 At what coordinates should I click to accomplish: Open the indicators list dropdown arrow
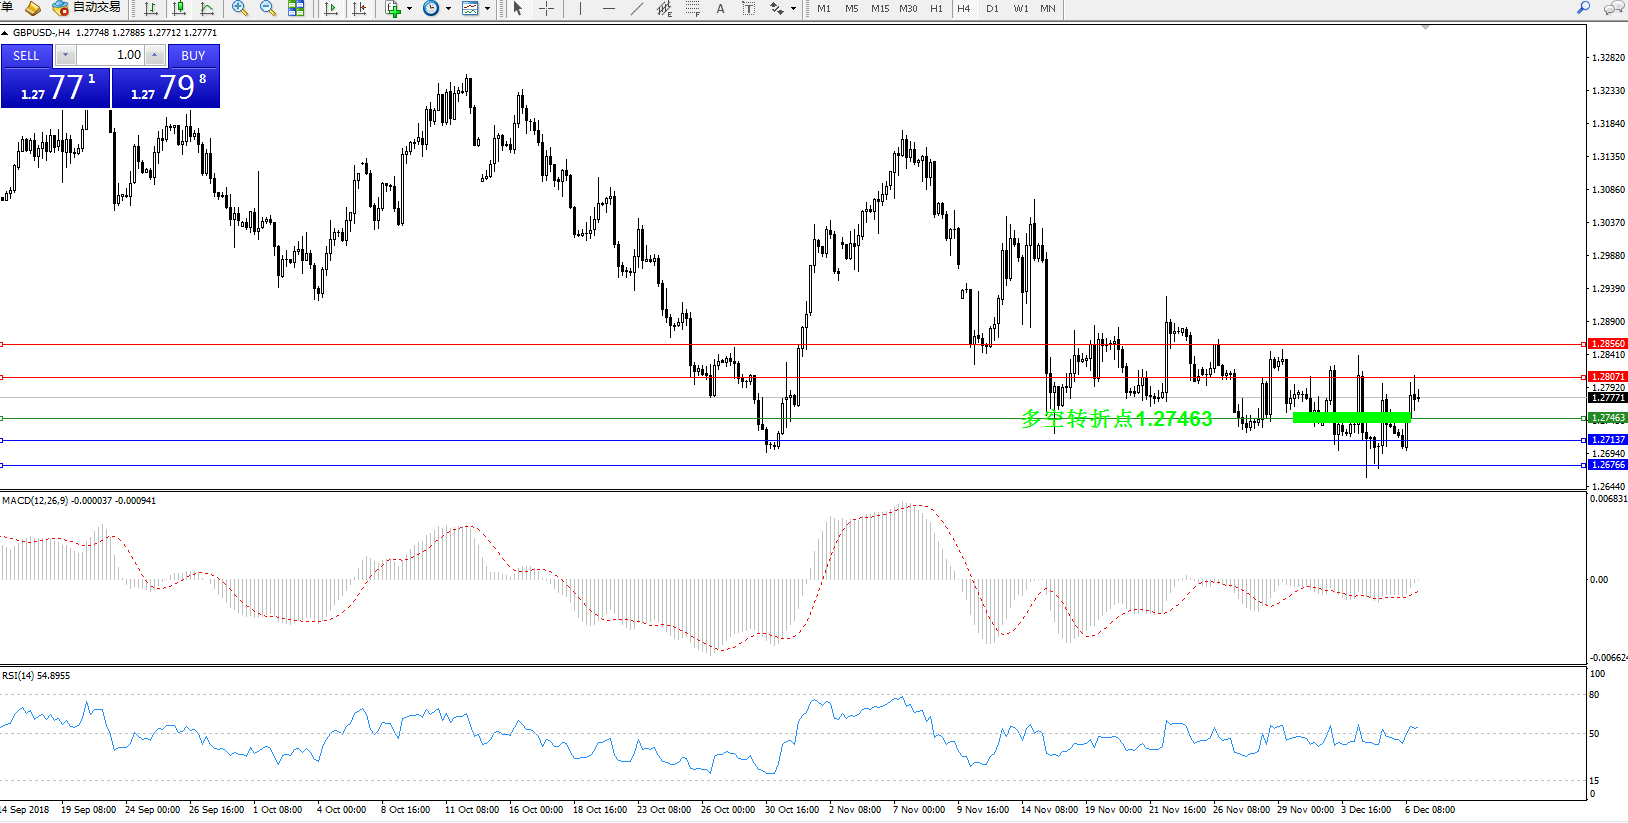click(409, 8)
